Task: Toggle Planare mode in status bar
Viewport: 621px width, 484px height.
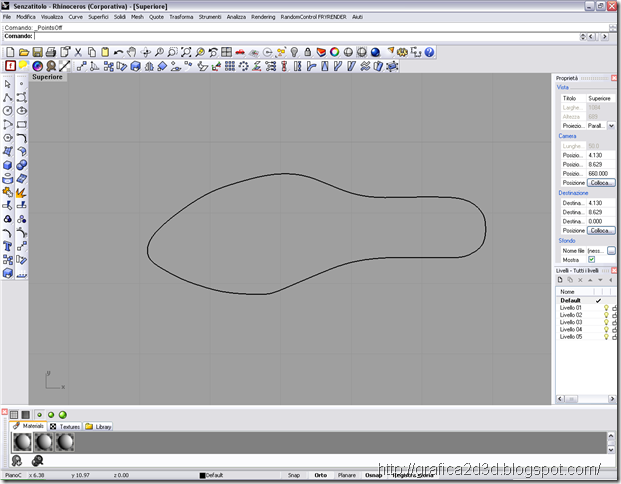Action: (x=347, y=475)
